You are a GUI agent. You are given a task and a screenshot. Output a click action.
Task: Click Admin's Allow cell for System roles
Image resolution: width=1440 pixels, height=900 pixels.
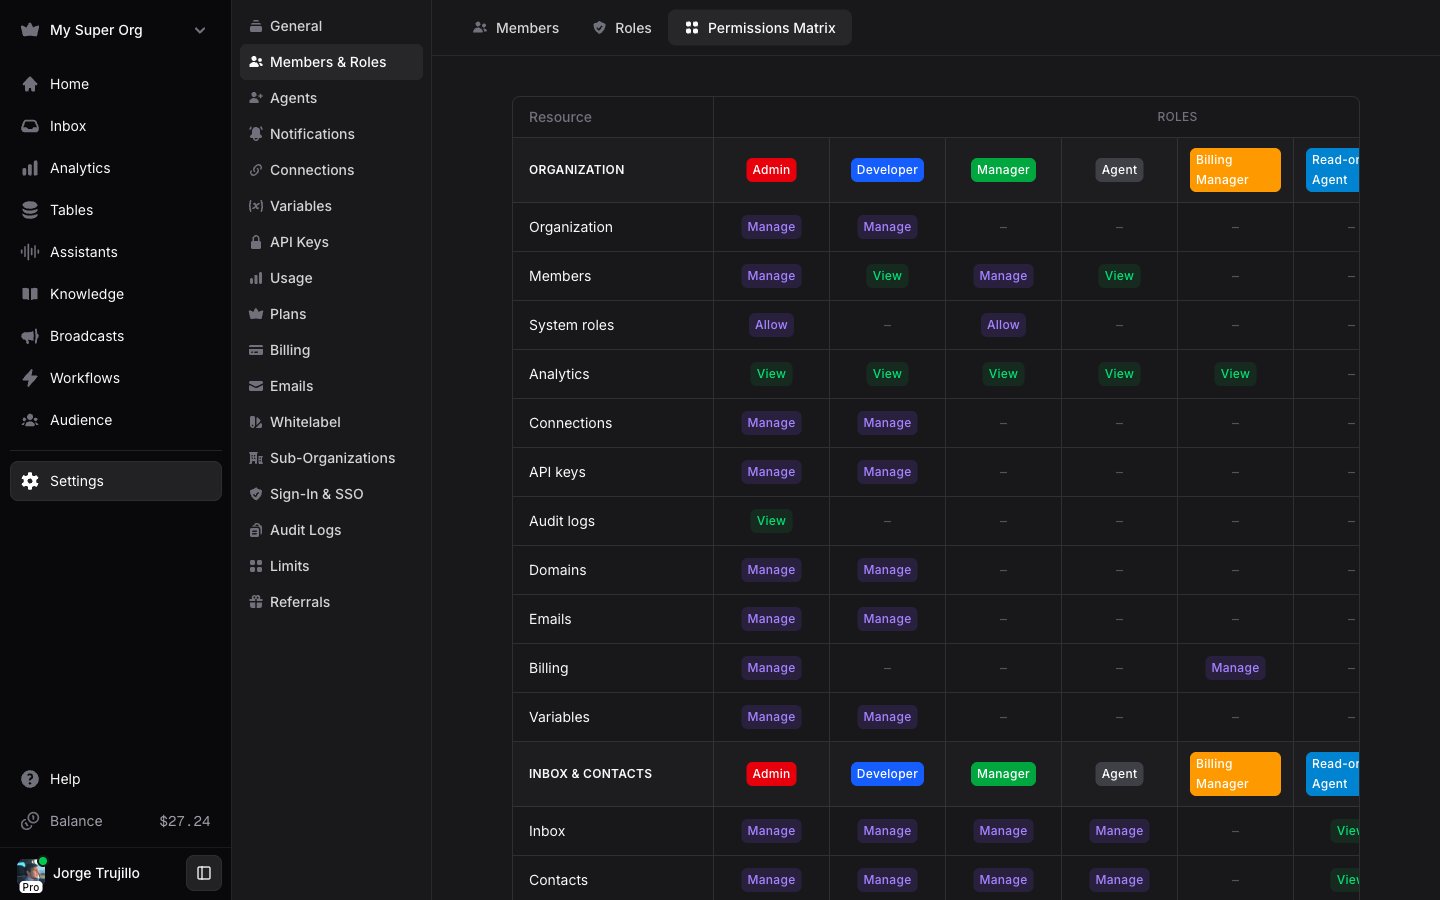771,325
